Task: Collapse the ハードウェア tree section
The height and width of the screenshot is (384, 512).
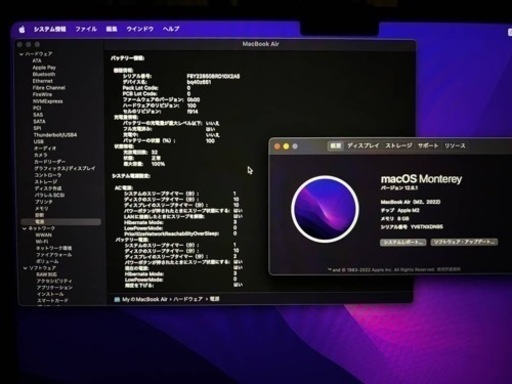Action: pos(21,54)
